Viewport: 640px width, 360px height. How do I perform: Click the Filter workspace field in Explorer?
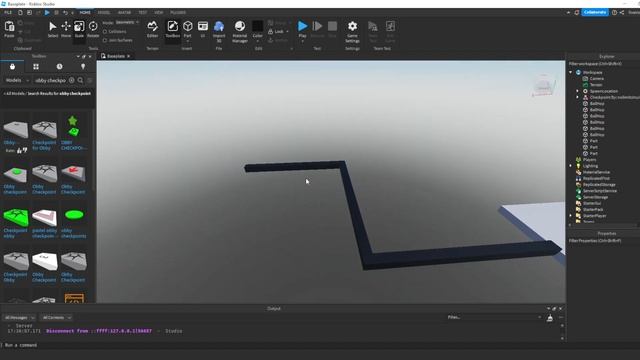603,64
